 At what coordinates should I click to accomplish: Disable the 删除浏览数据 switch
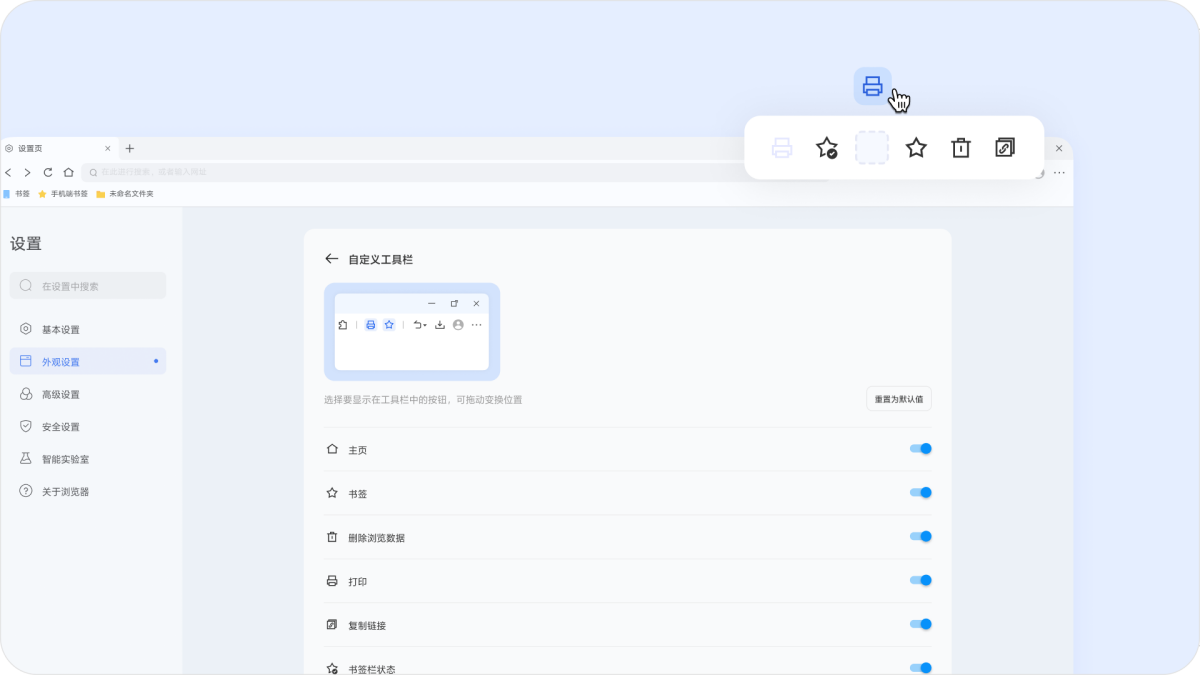click(920, 536)
